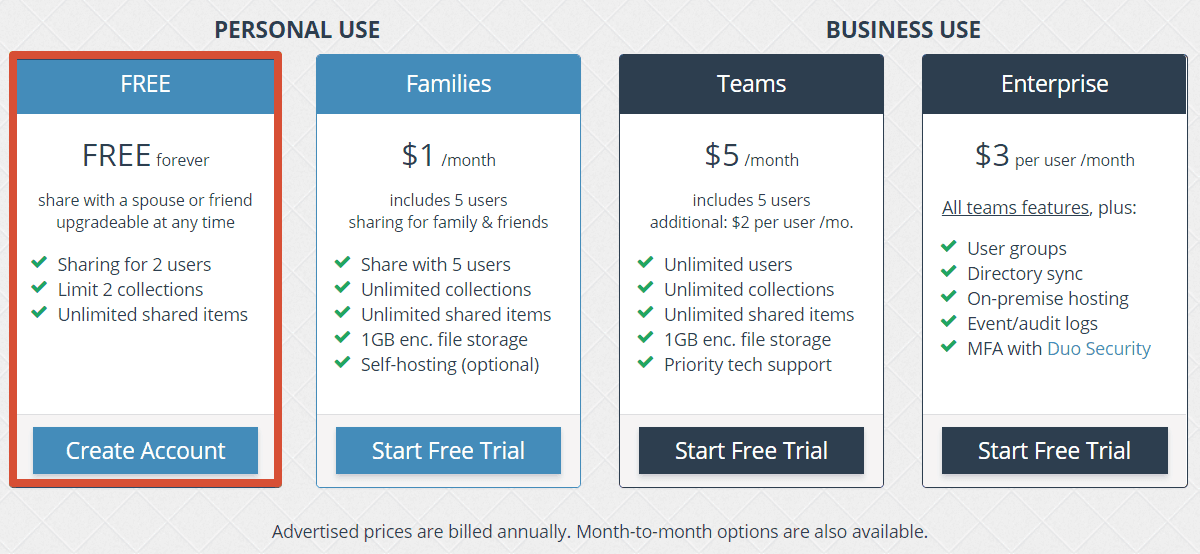Start Free Trial for Families plan
1200x554 pixels.
pos(448,450)
